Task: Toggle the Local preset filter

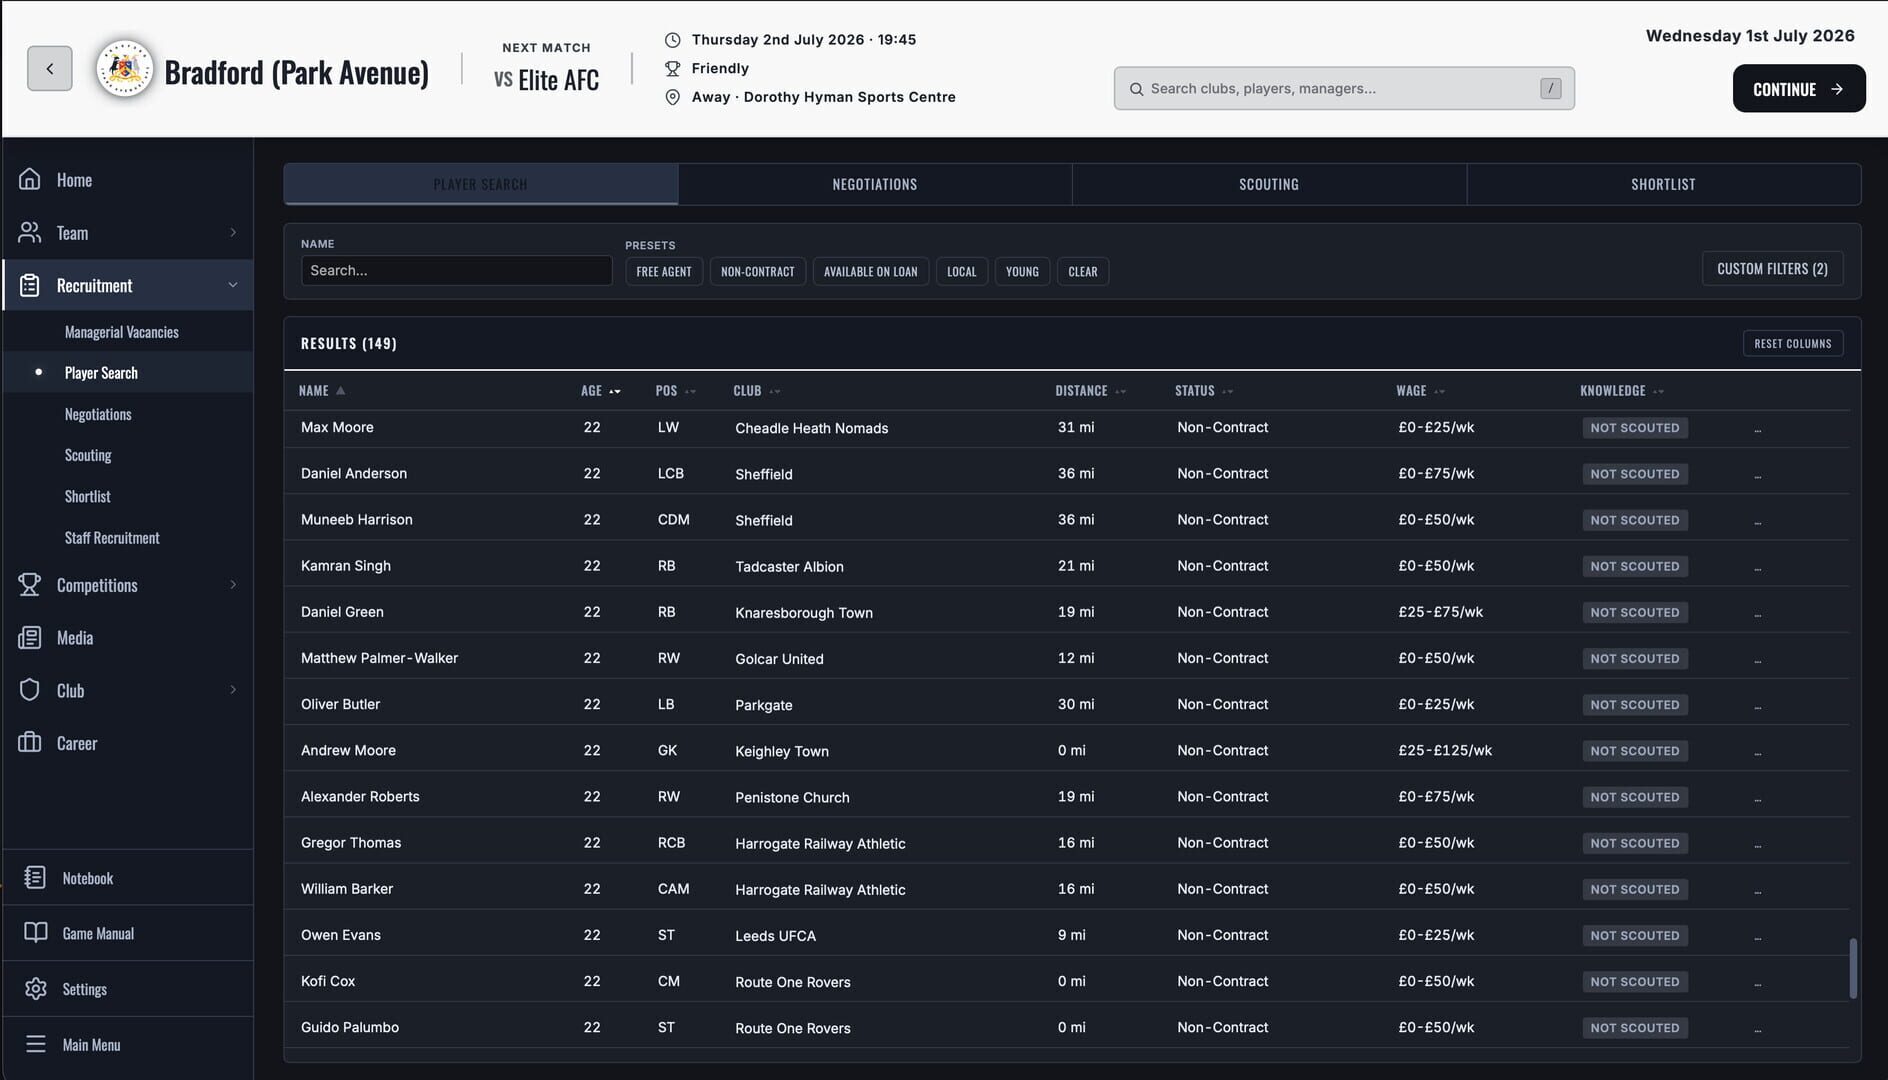Action: 962,271
